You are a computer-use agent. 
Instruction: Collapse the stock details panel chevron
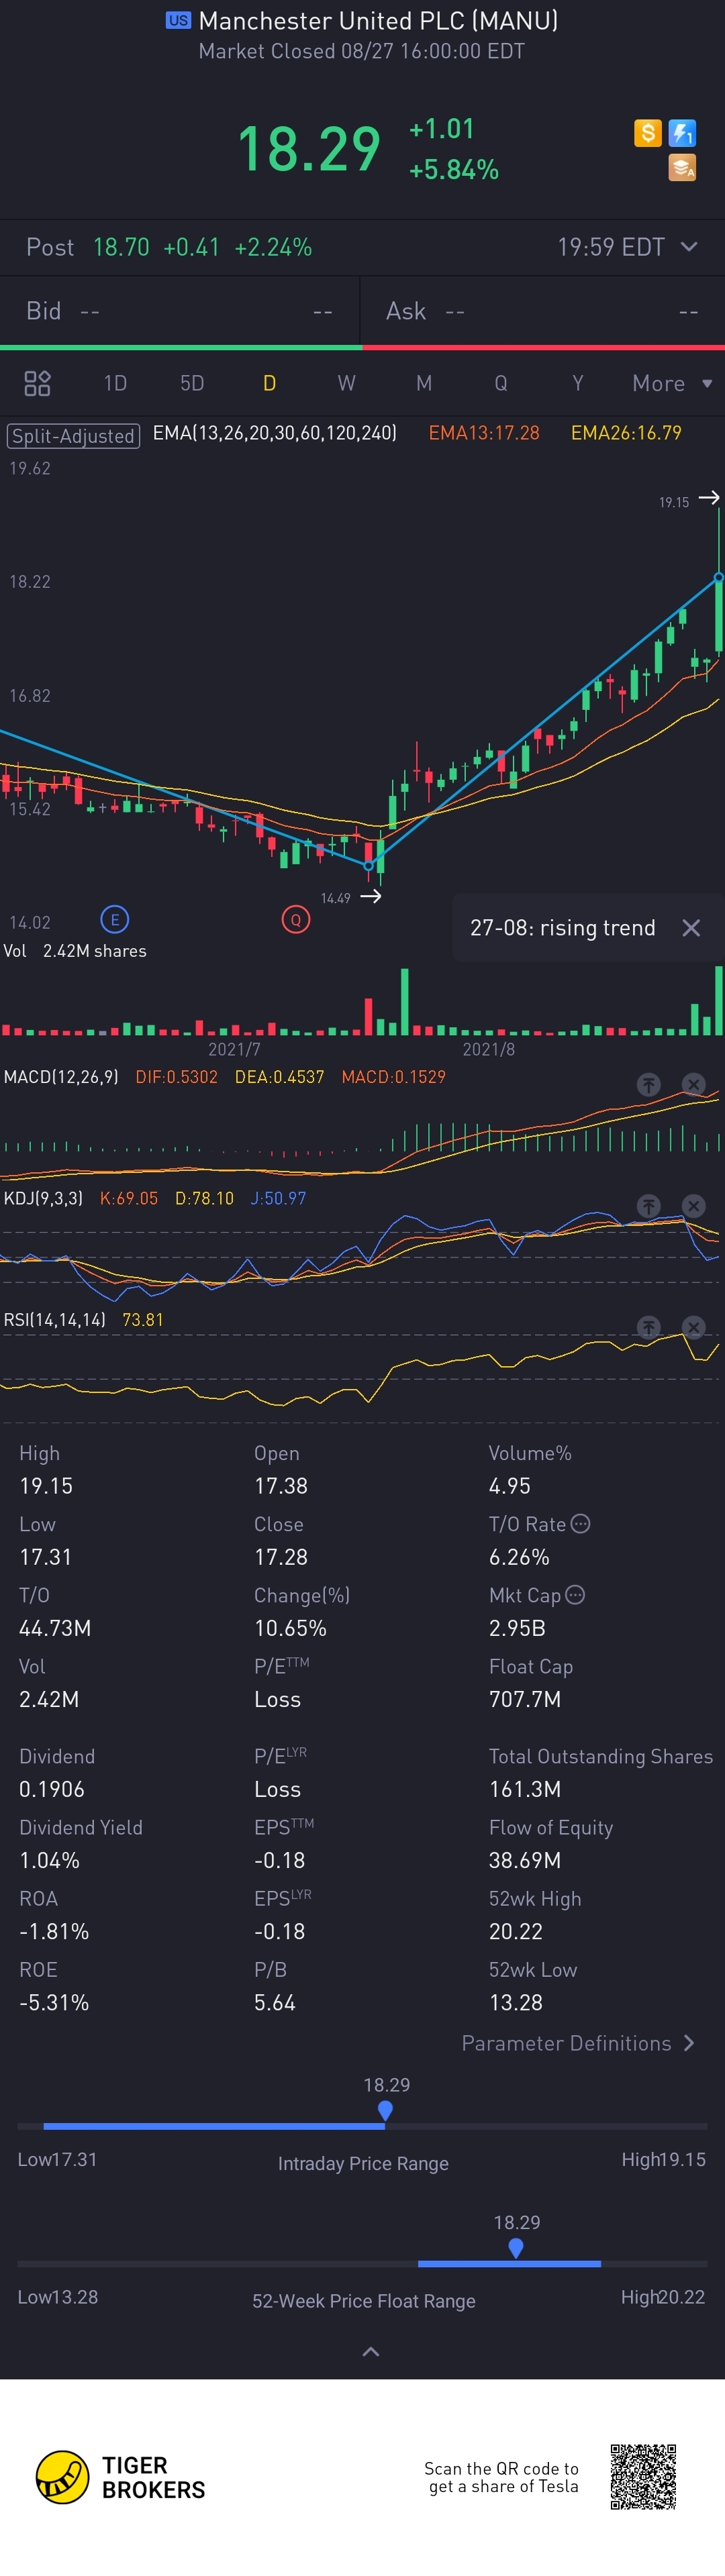click(370, 2351)
